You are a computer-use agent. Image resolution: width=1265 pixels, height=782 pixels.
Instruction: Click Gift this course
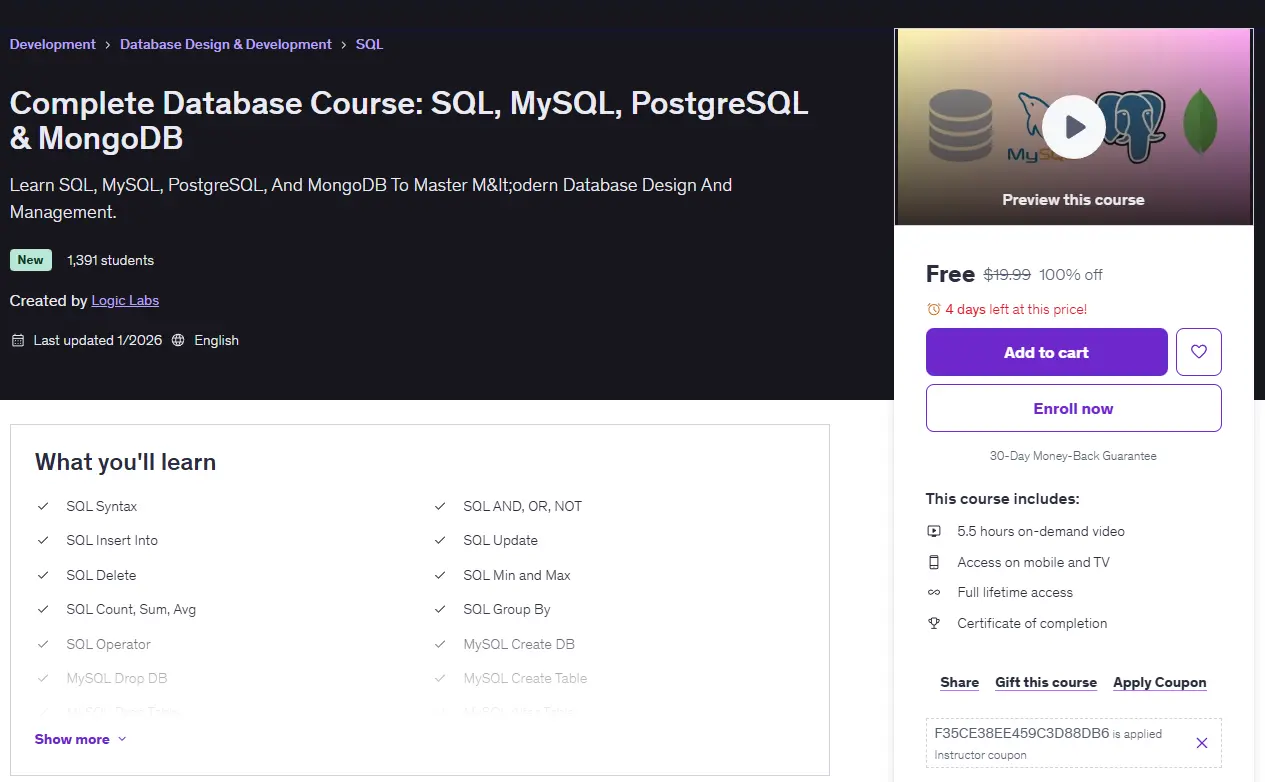[1046, 682]
